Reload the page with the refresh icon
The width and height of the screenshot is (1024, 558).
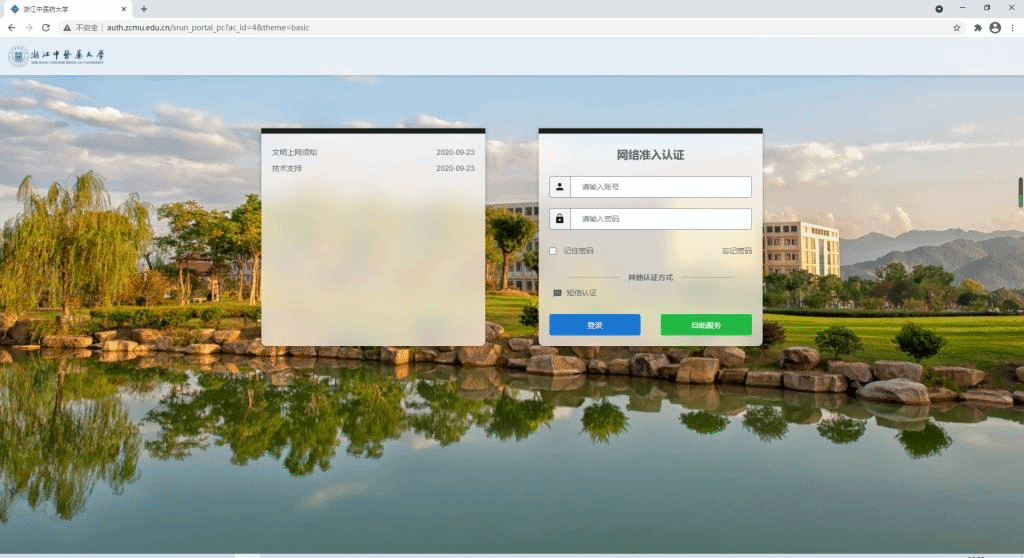pyautogui.click(x=46, y=28)
